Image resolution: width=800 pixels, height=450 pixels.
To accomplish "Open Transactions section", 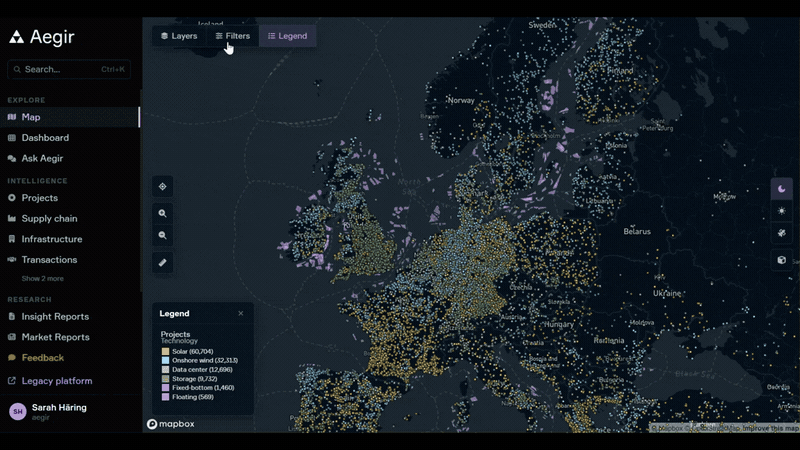I will [x=49, y=260].
